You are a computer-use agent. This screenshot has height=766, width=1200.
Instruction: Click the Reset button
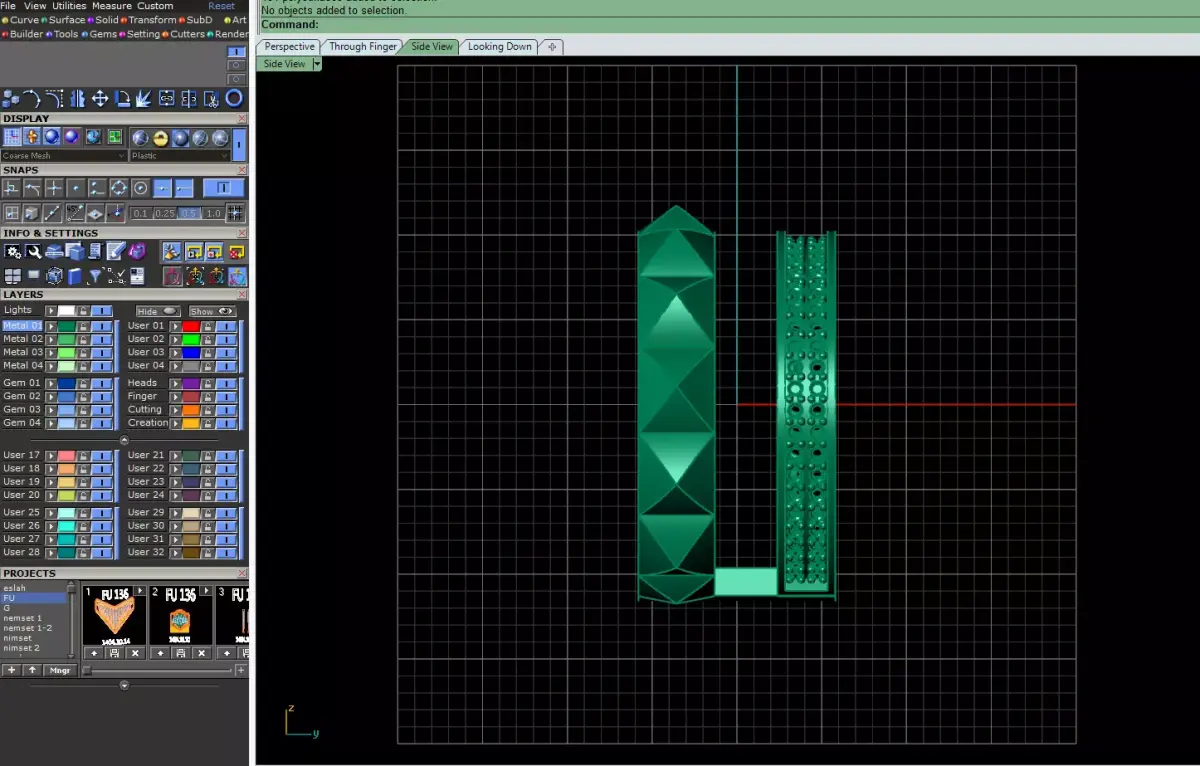[221, 6]
